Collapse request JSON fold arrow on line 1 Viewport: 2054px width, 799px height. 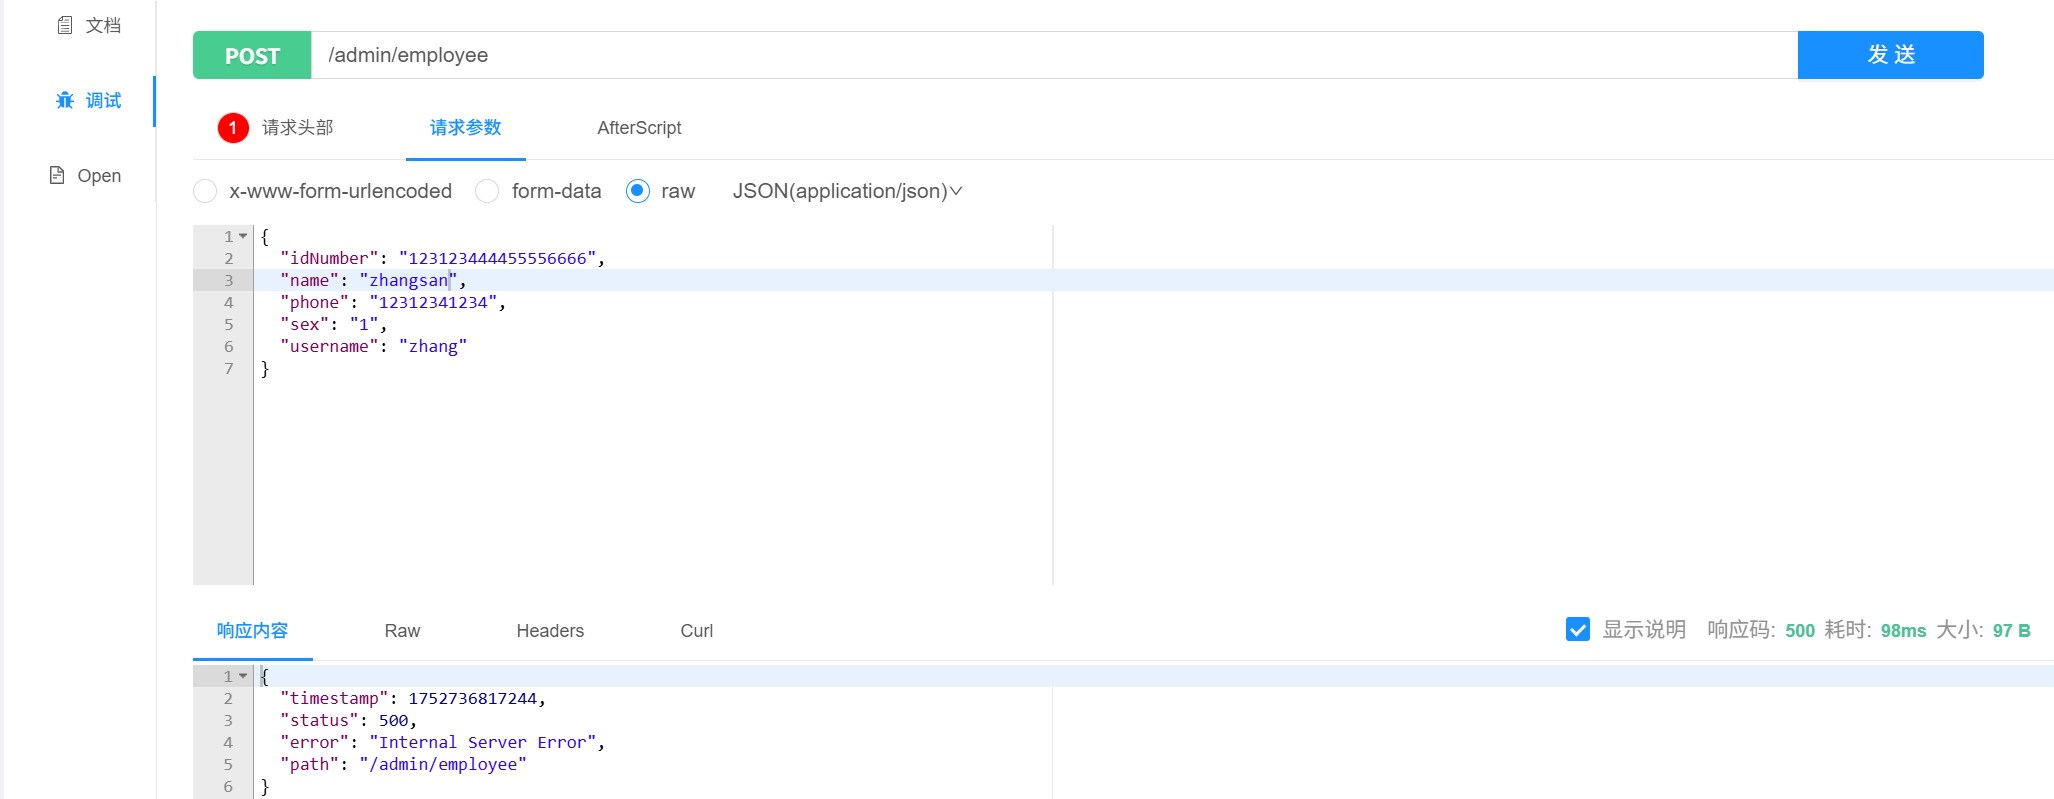tap(243, 236)
